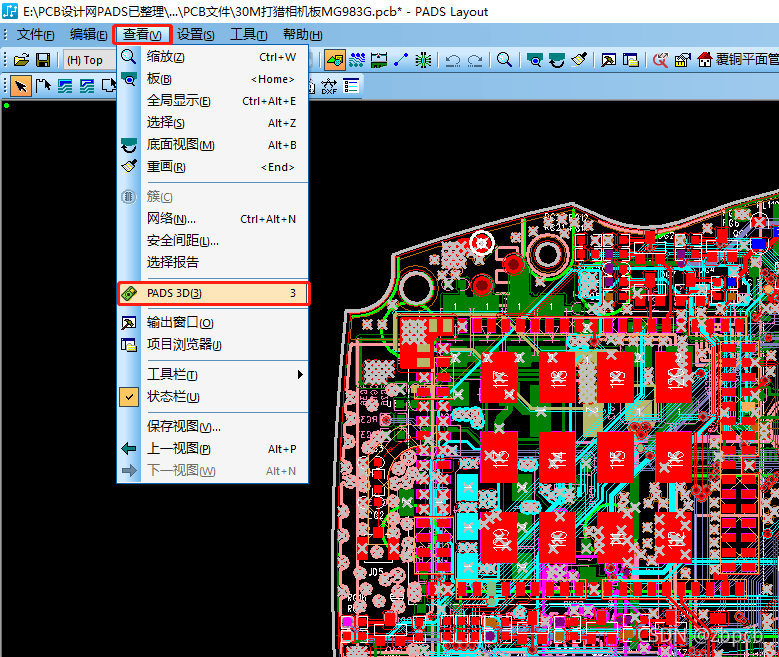Click the 覆铜平面管 toolbar text button
The image size is (779, 657).
pyautogui.click(x=747, y=60)
